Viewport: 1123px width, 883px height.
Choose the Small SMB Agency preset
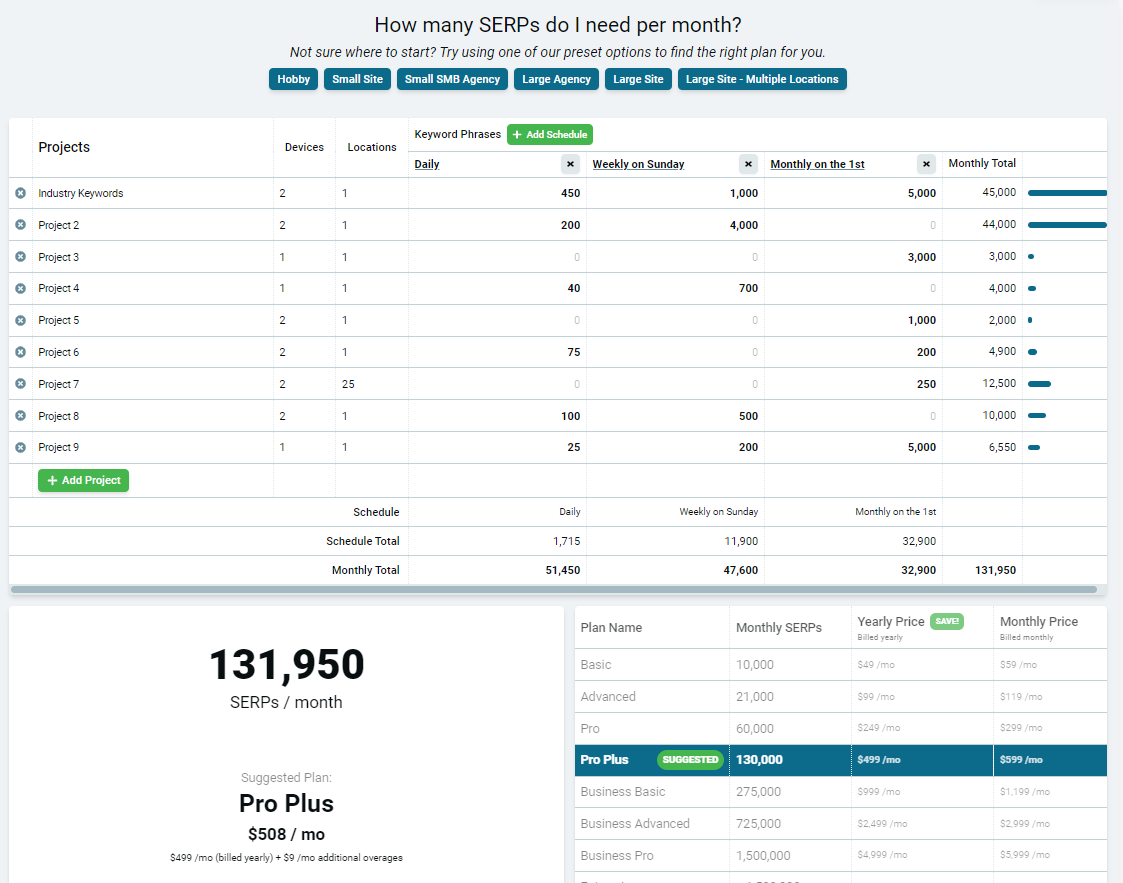pos(452,79)
